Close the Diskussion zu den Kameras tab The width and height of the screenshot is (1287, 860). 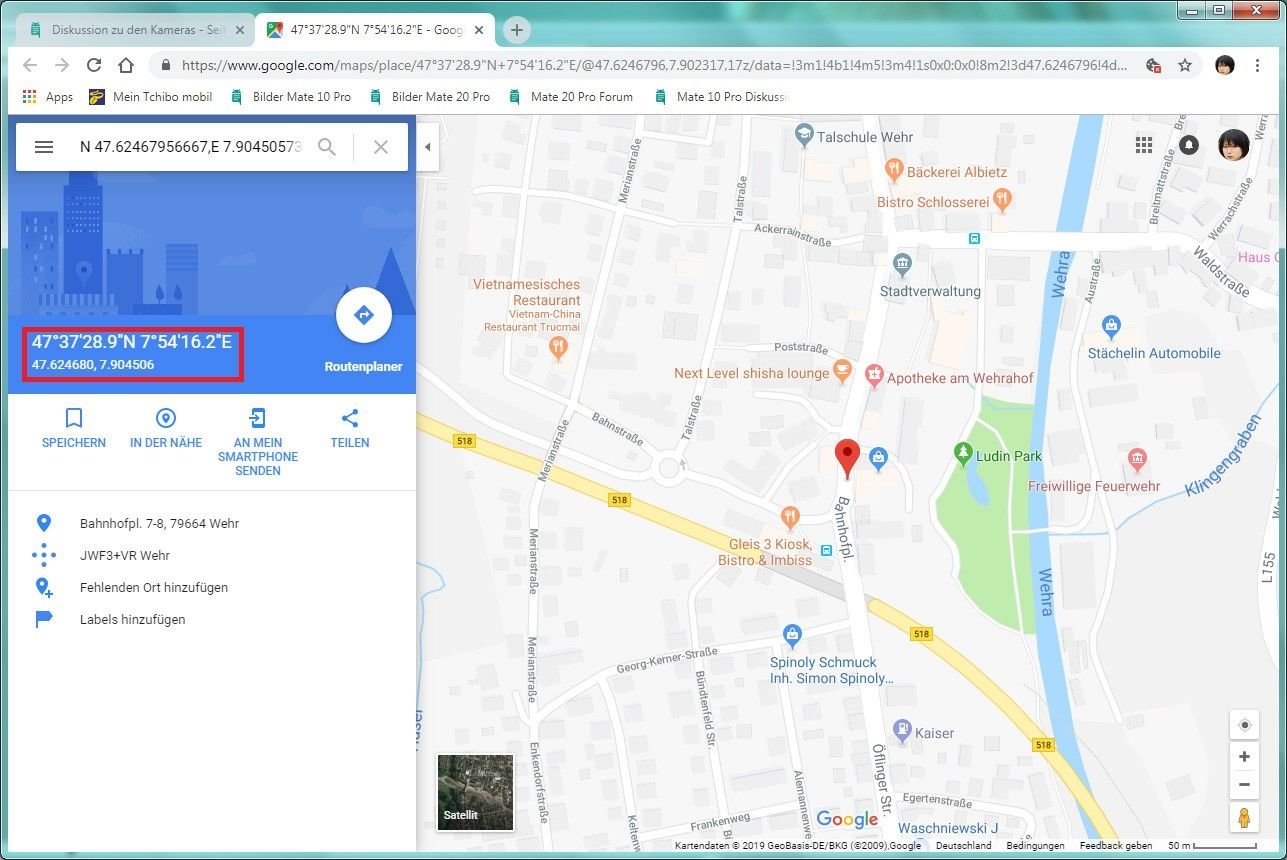[x=240, y=30]
